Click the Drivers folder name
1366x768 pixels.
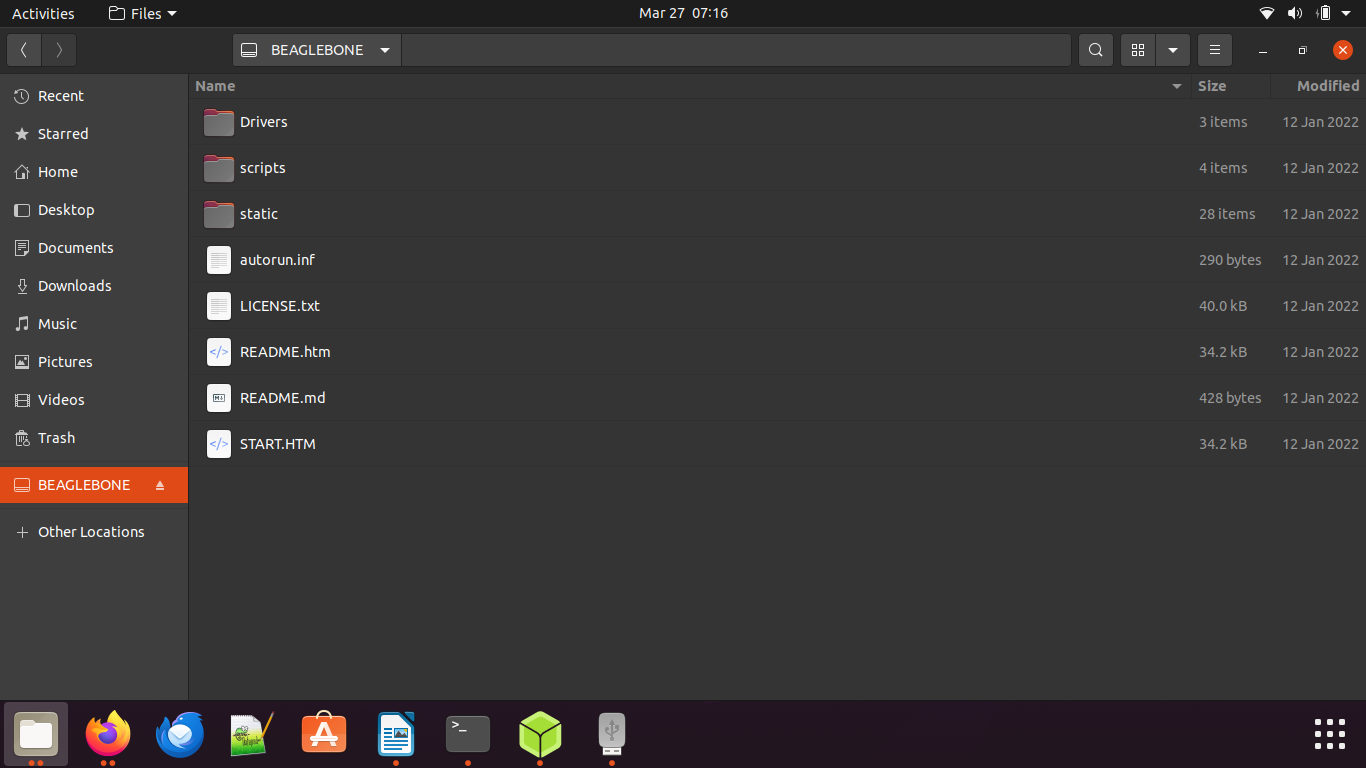[x=264, y=122]
